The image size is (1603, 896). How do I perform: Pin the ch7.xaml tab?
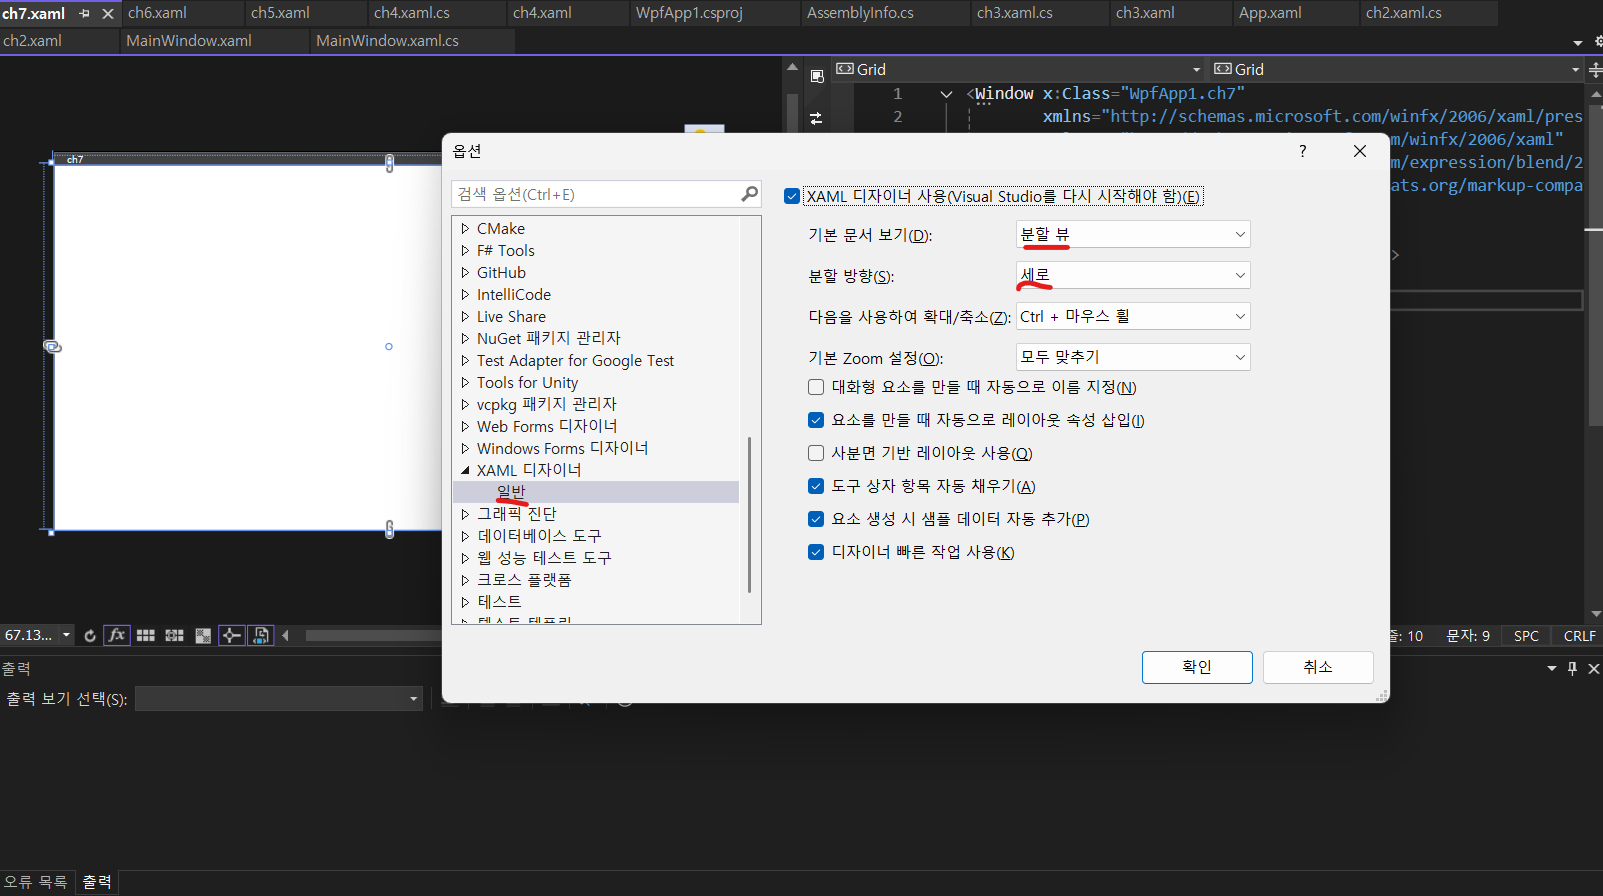click(x=84, y=14)
